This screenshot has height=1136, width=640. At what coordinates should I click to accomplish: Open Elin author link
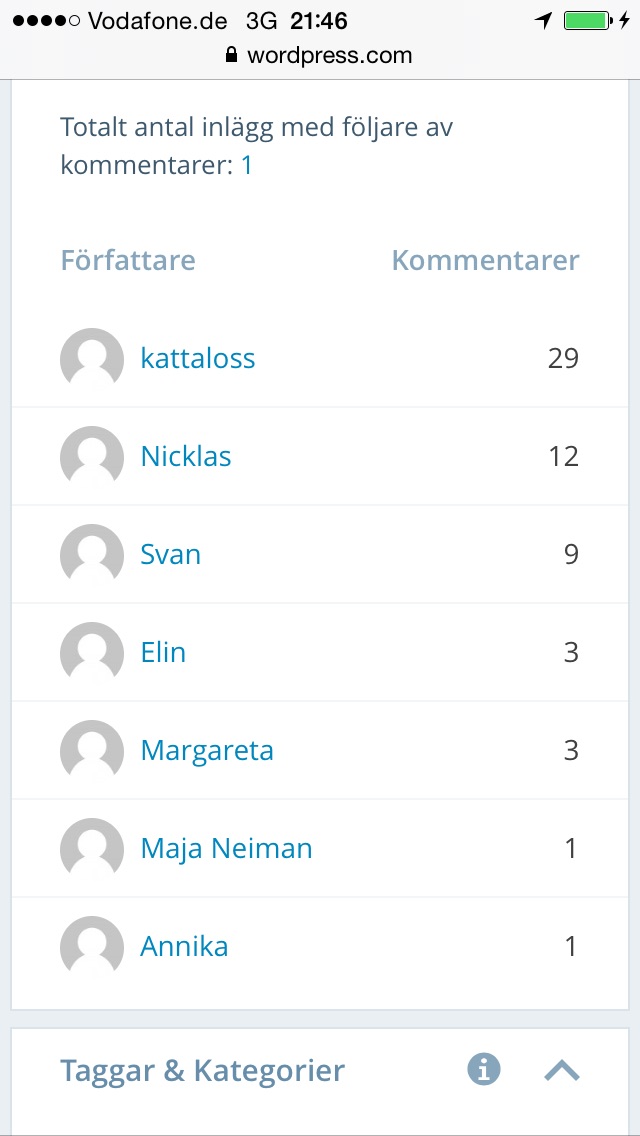coord(163,652)
